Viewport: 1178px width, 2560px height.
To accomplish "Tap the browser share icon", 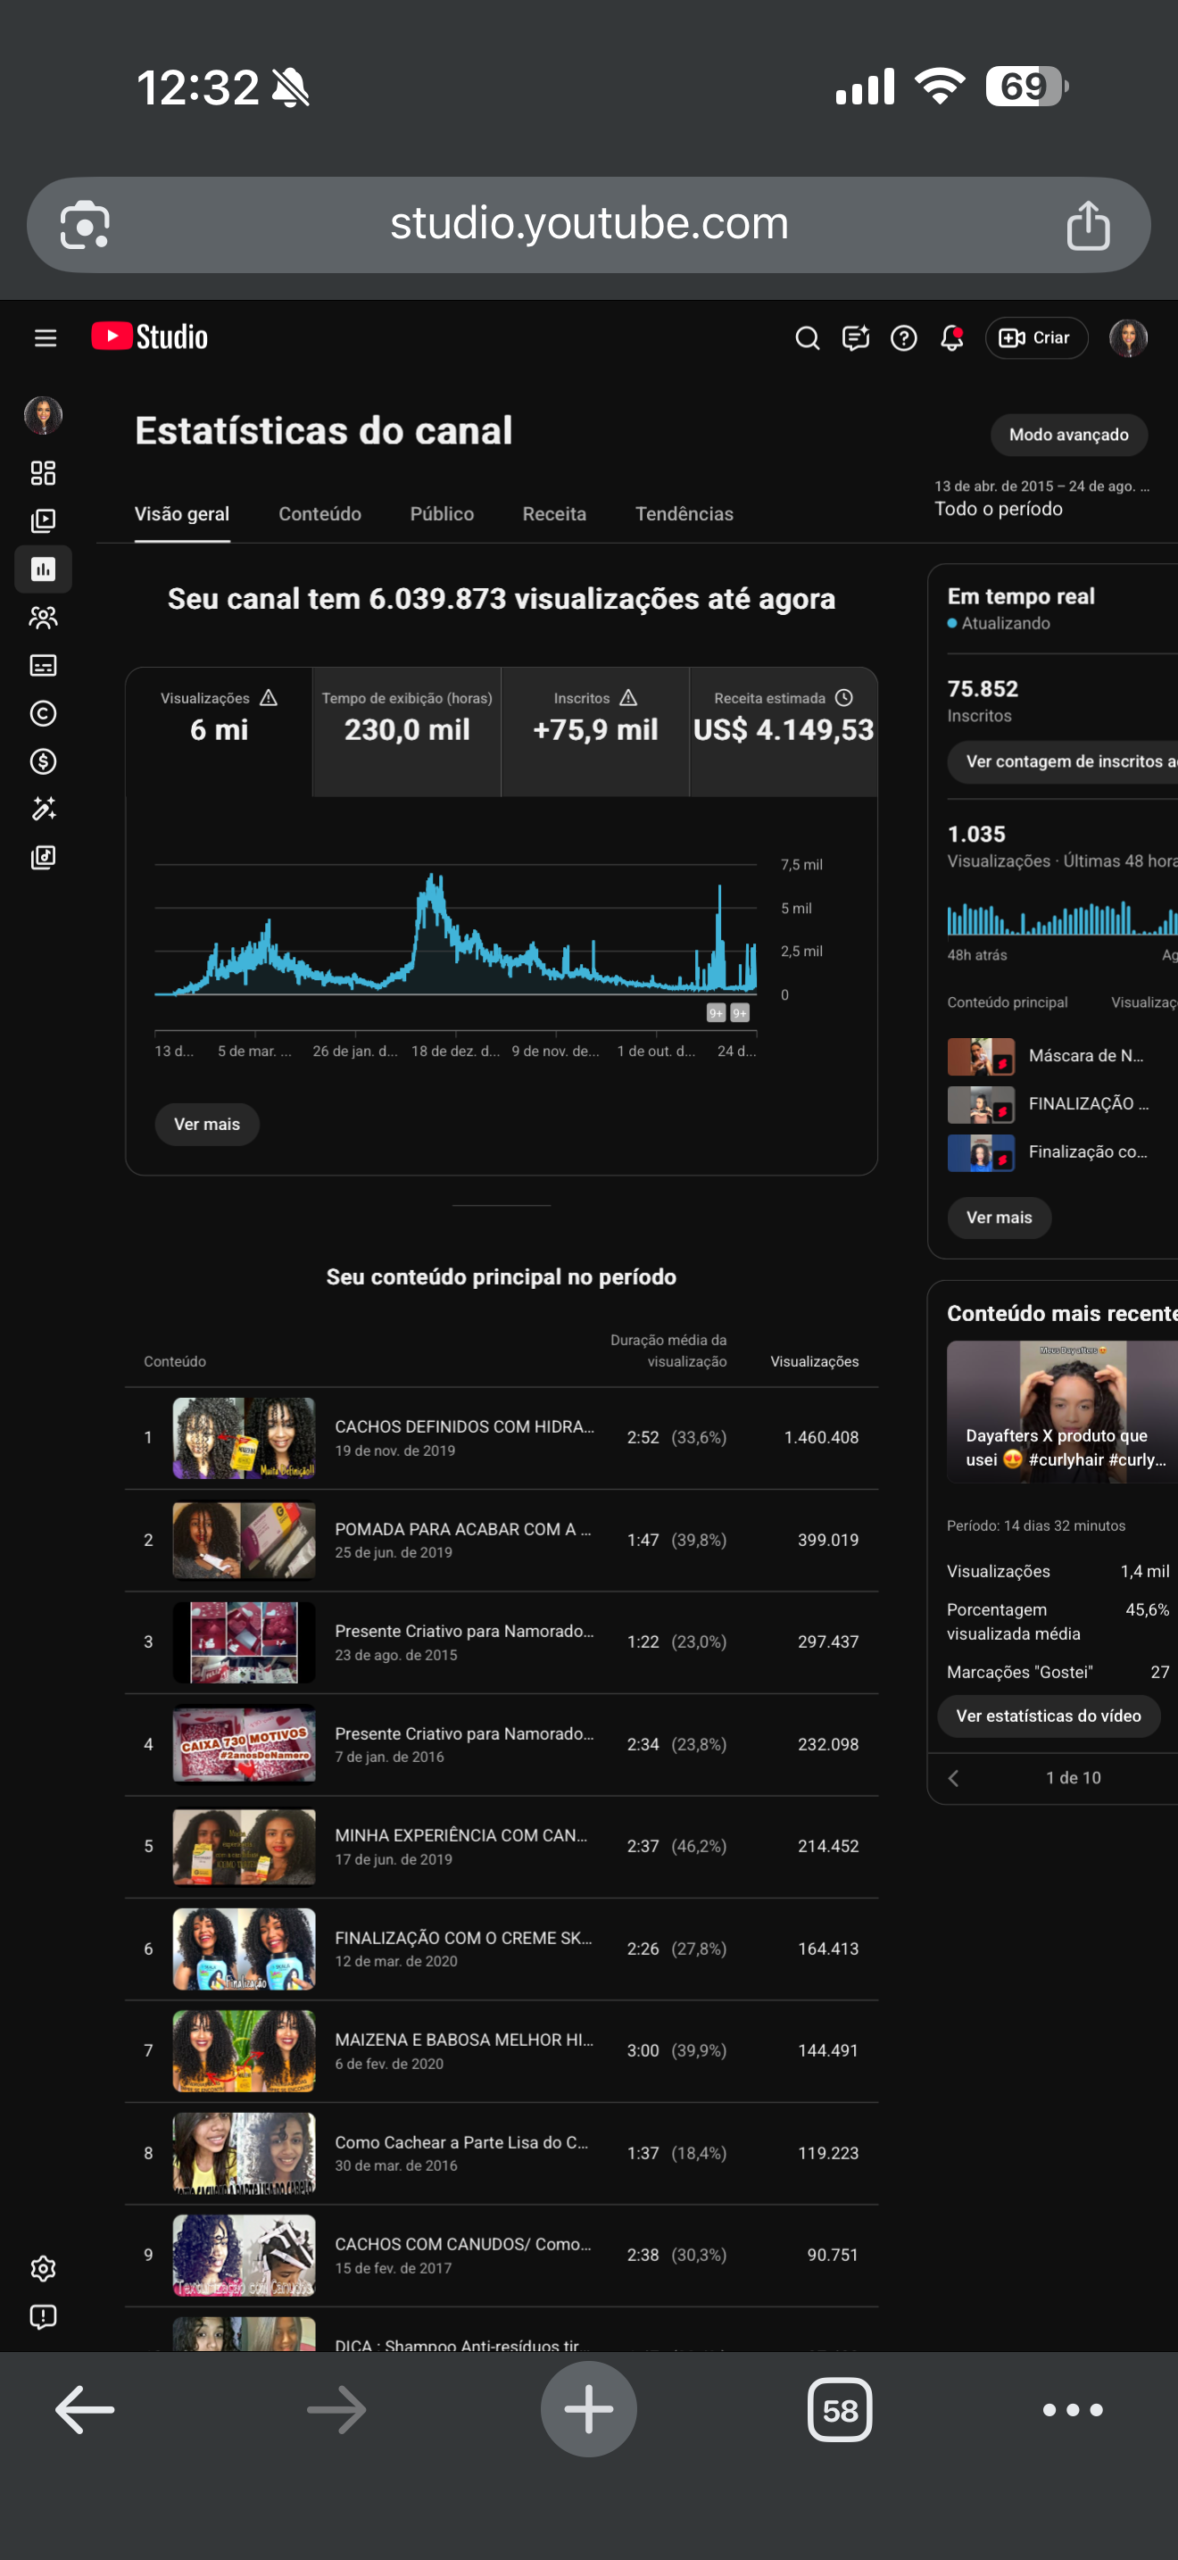I will tap(1088, 225).
